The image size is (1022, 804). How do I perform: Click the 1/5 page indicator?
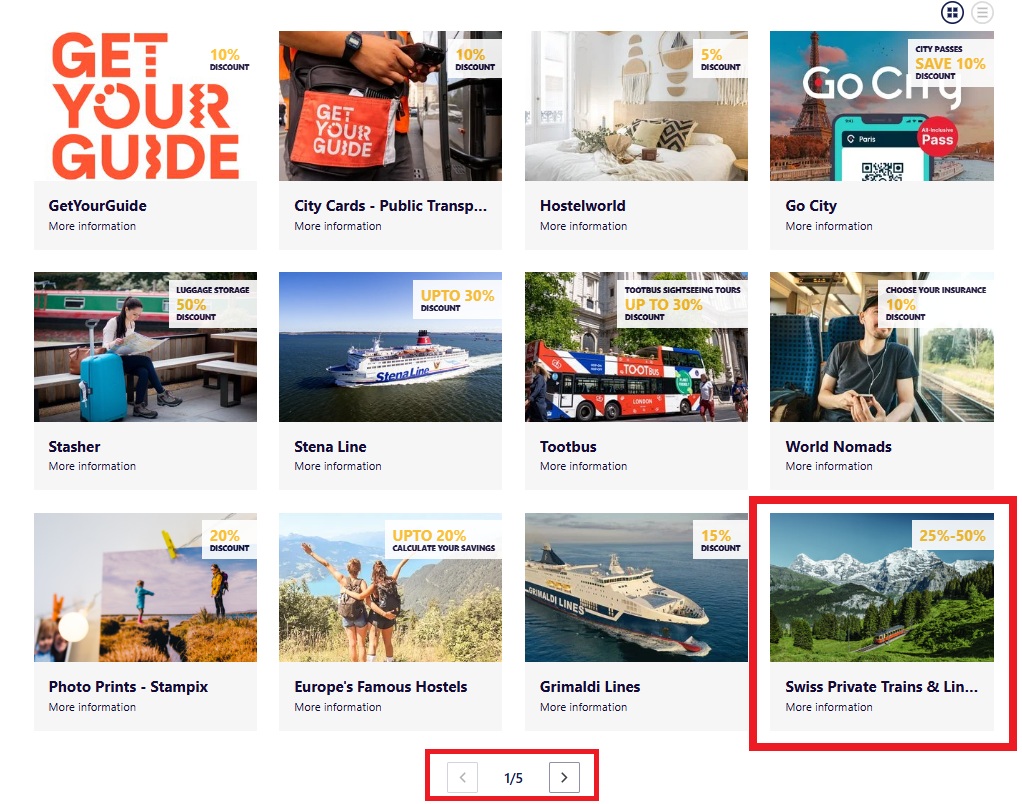point(513,778)
